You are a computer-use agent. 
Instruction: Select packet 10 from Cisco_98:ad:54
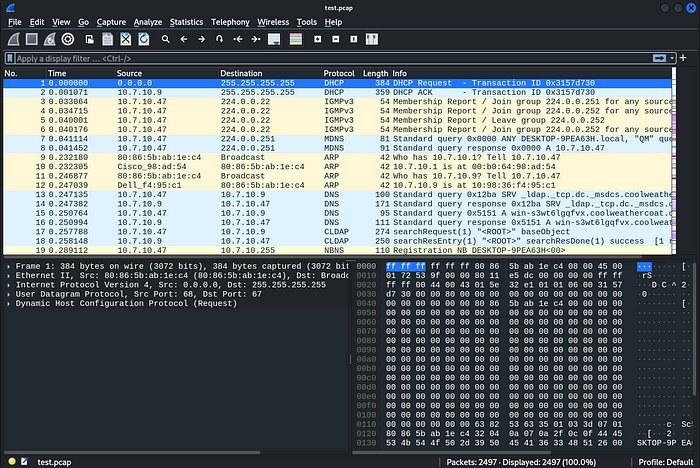click(x=337, y=167)
